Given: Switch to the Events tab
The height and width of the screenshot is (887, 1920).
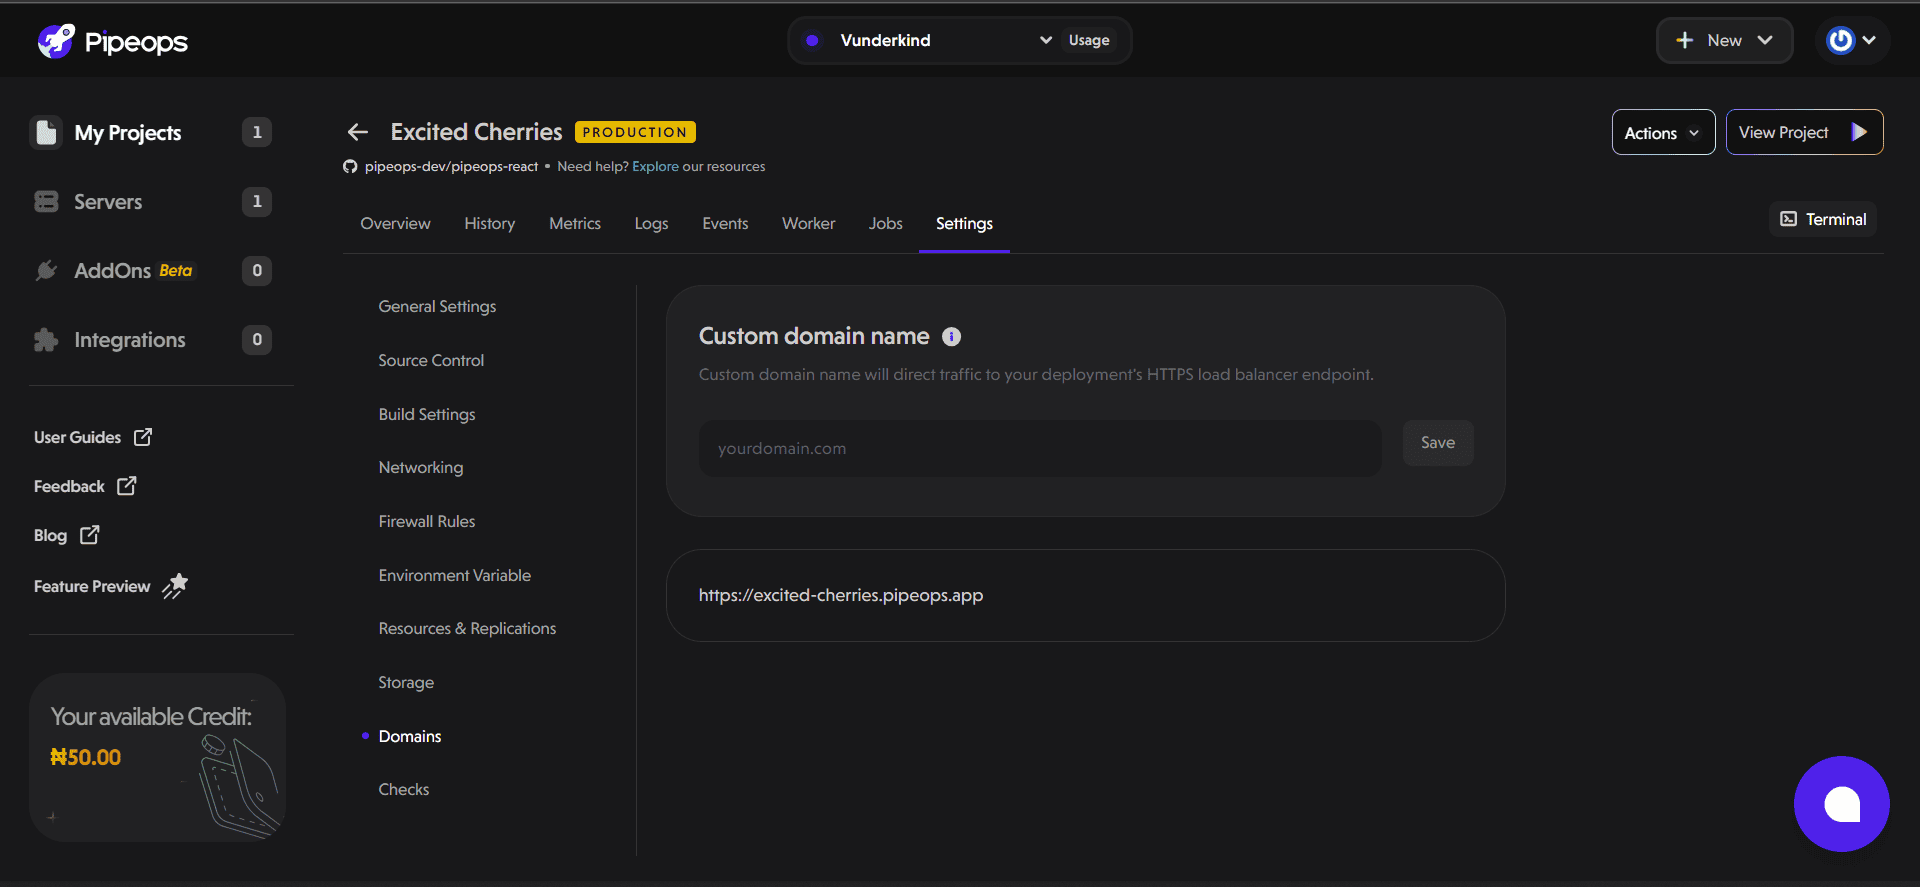Looking at the screenshot, I should click(725, 223).
